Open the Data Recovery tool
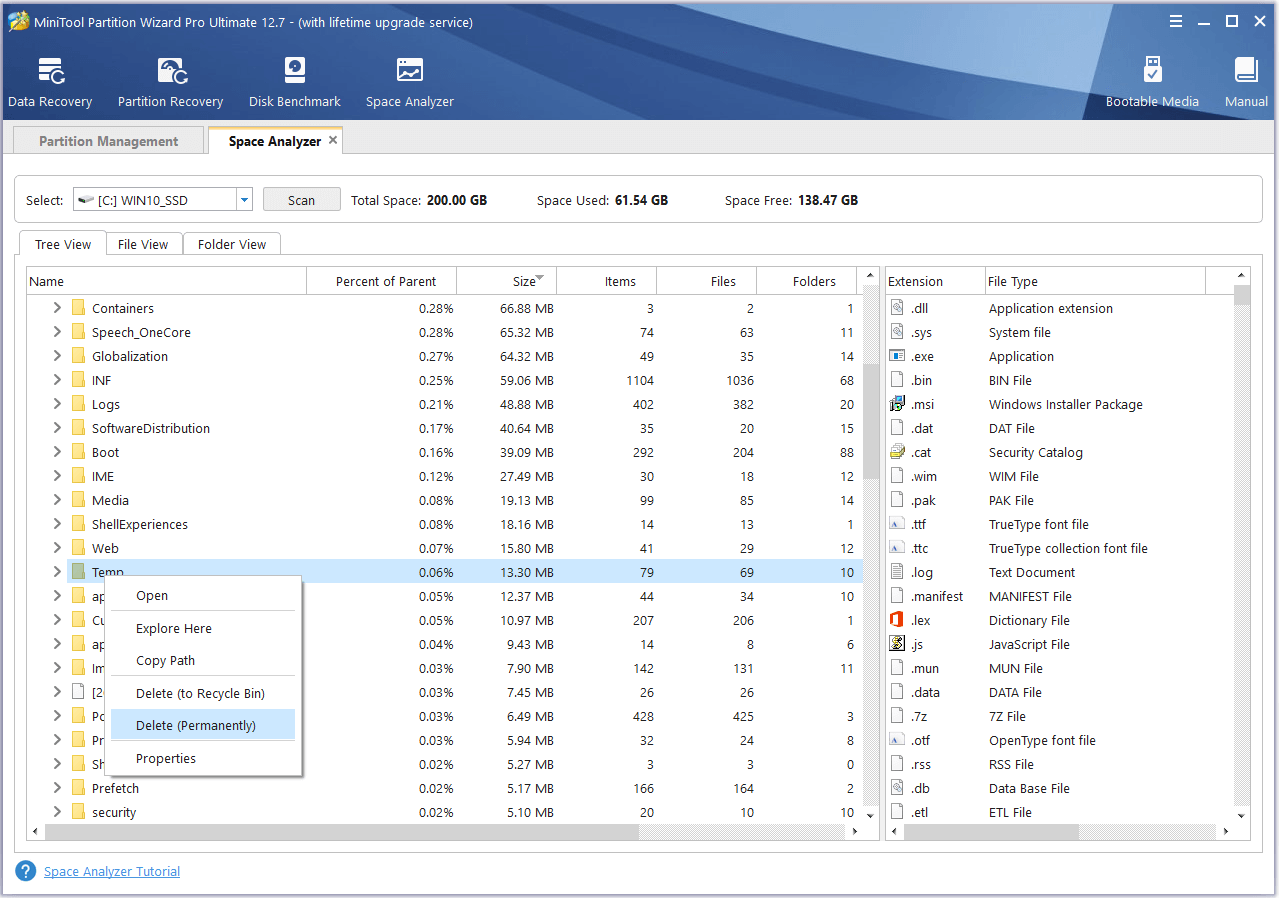This screenshot has height=898, width=1279. point(50,83)
